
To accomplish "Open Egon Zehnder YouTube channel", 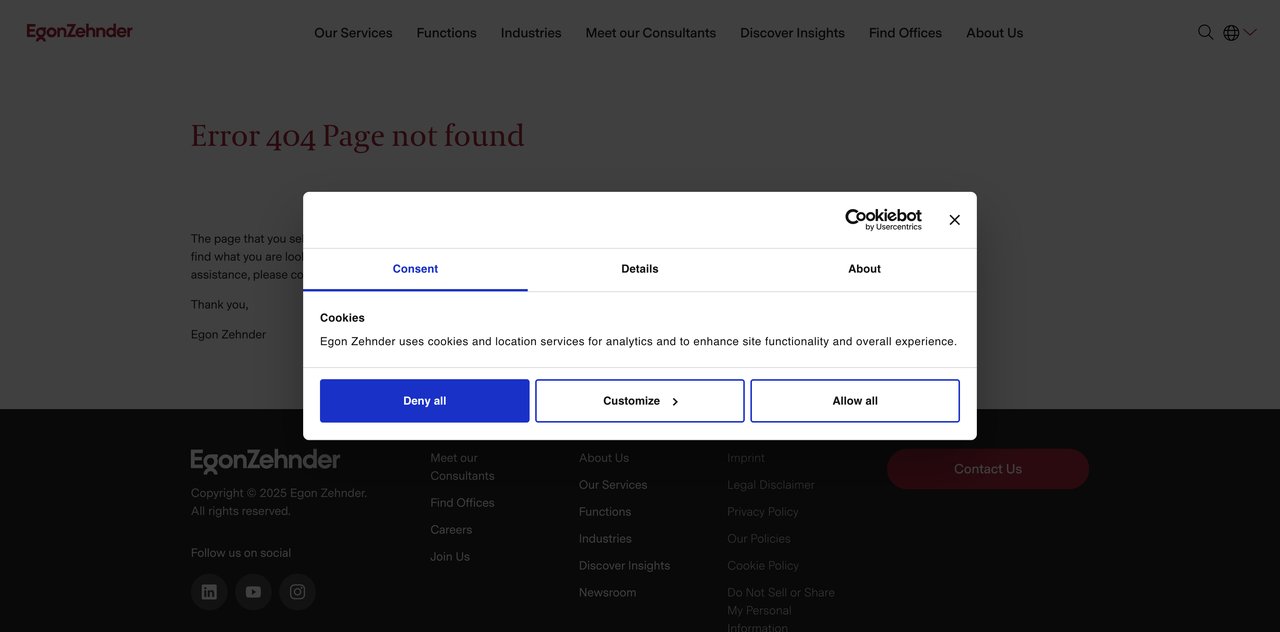I will coord(253,592).
